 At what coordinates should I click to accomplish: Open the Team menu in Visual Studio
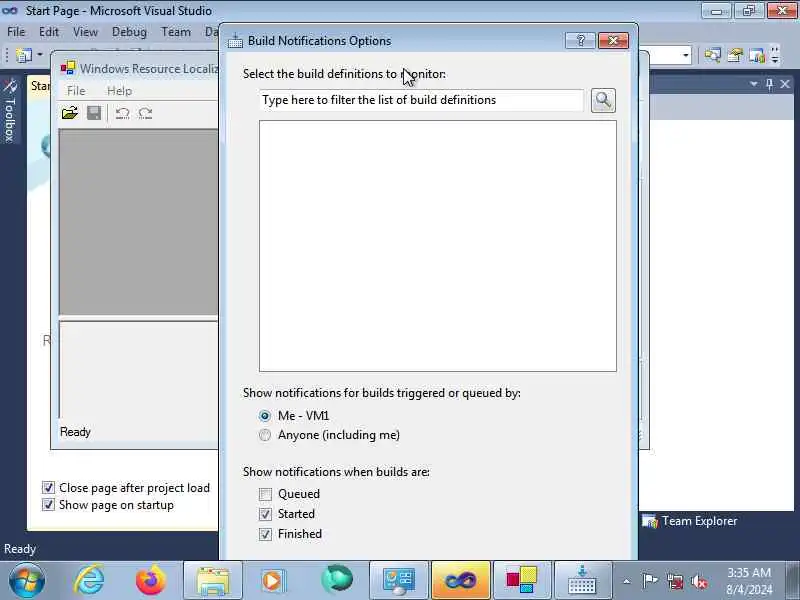tap(176, 32)
